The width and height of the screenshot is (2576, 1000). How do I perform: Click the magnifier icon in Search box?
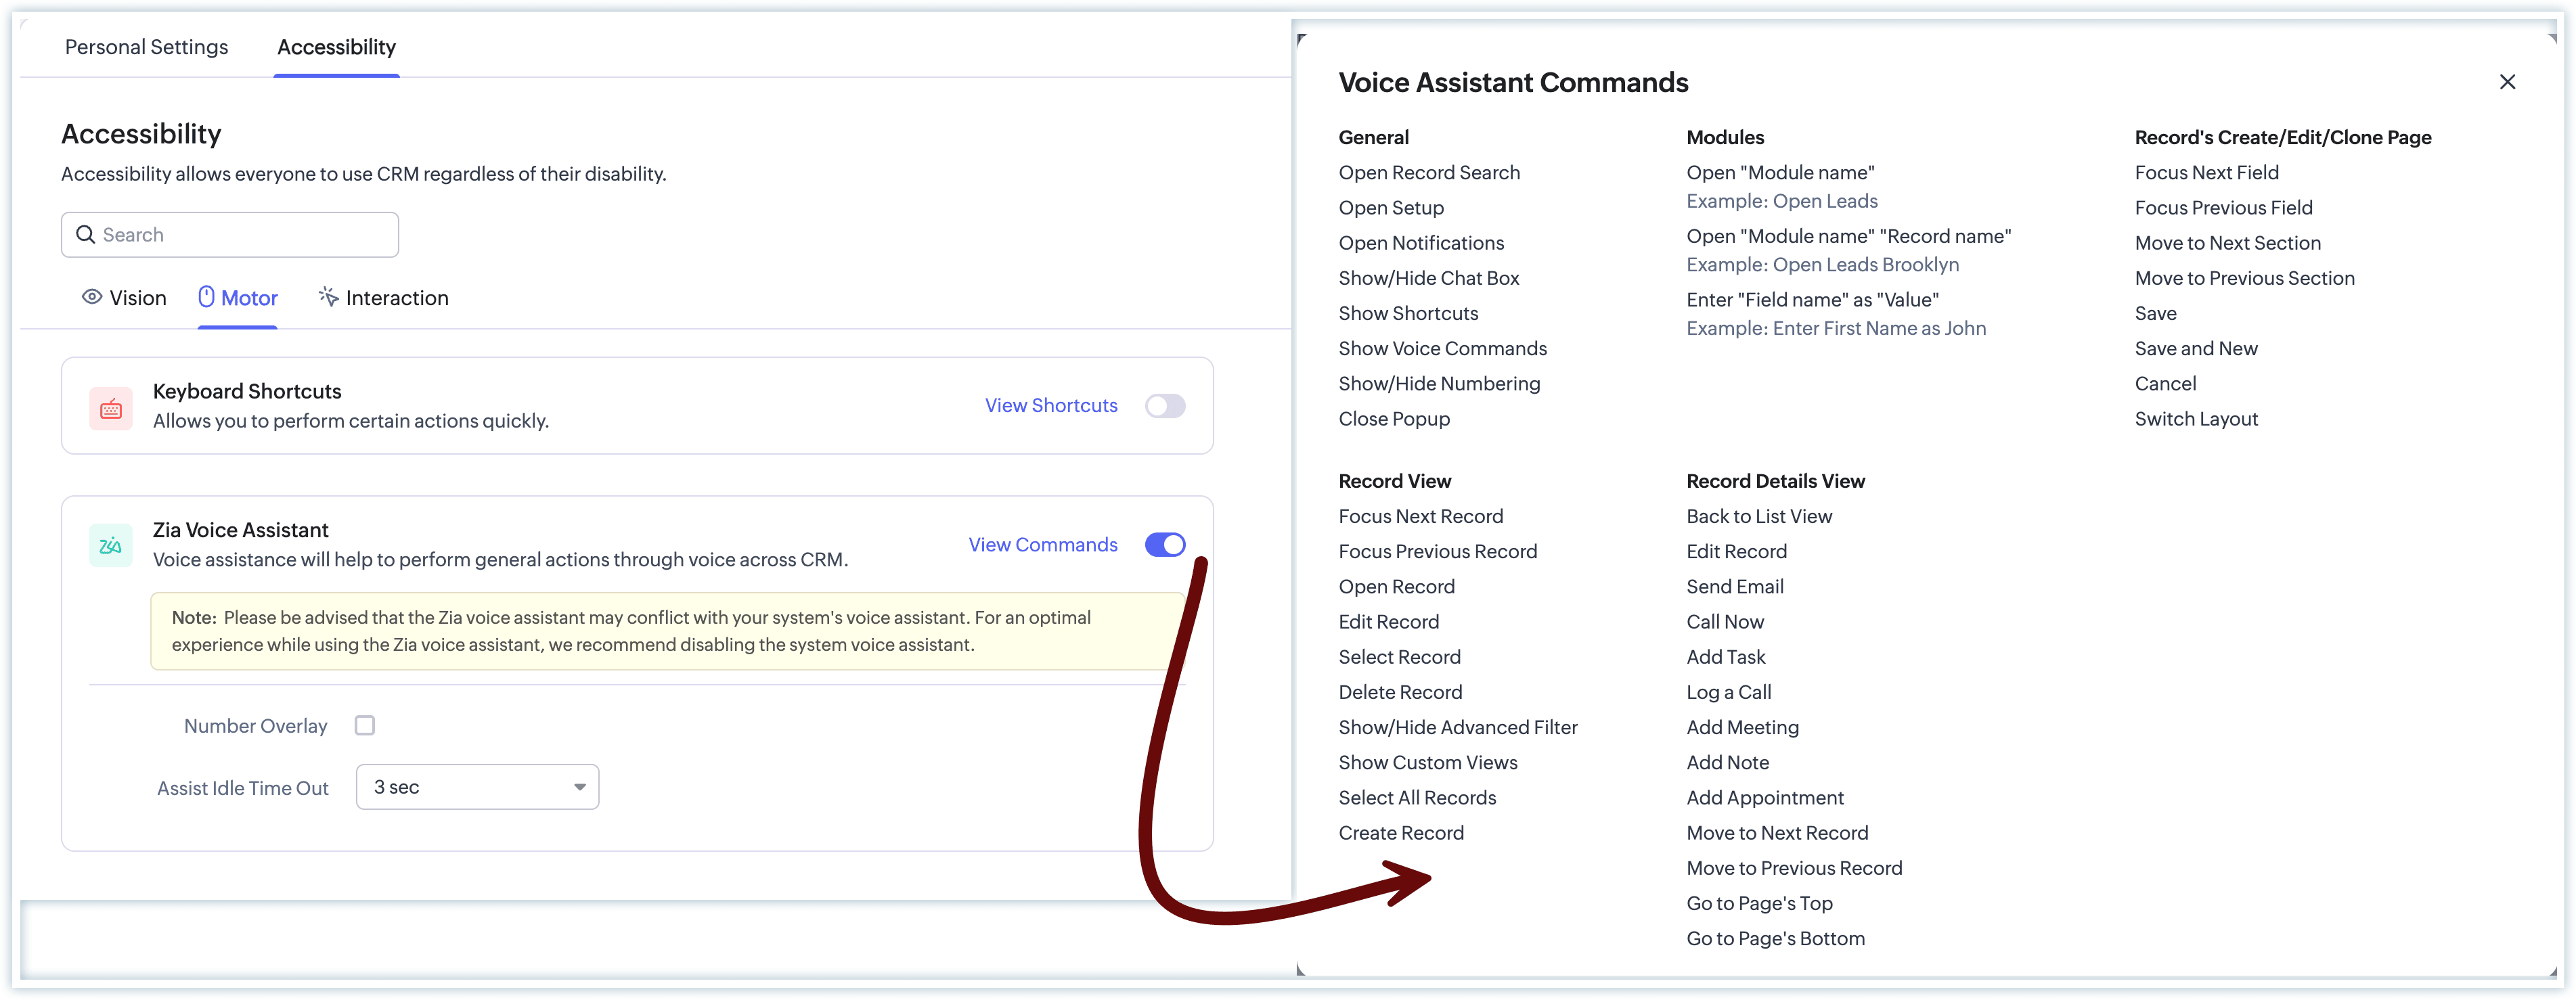[x=86, y=235]
